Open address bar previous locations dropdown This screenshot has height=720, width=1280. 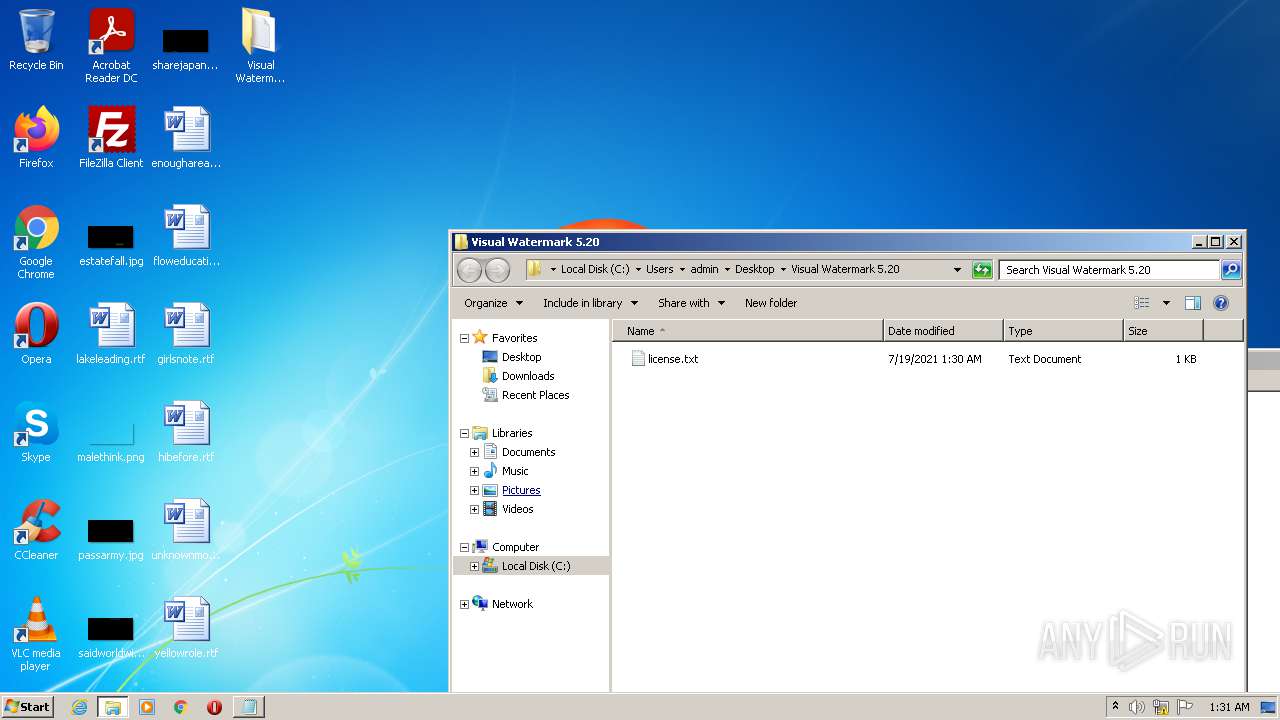[x=957, y=270]
